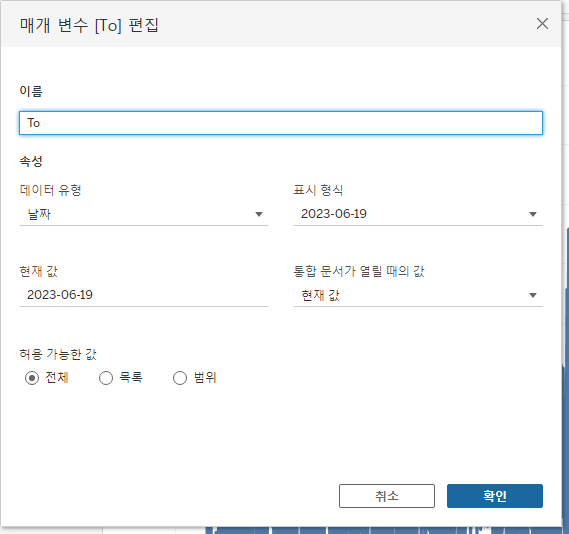Click the 데이터 유형 dropdown arrow
569x534 pixels.
[x=259, y=214]
